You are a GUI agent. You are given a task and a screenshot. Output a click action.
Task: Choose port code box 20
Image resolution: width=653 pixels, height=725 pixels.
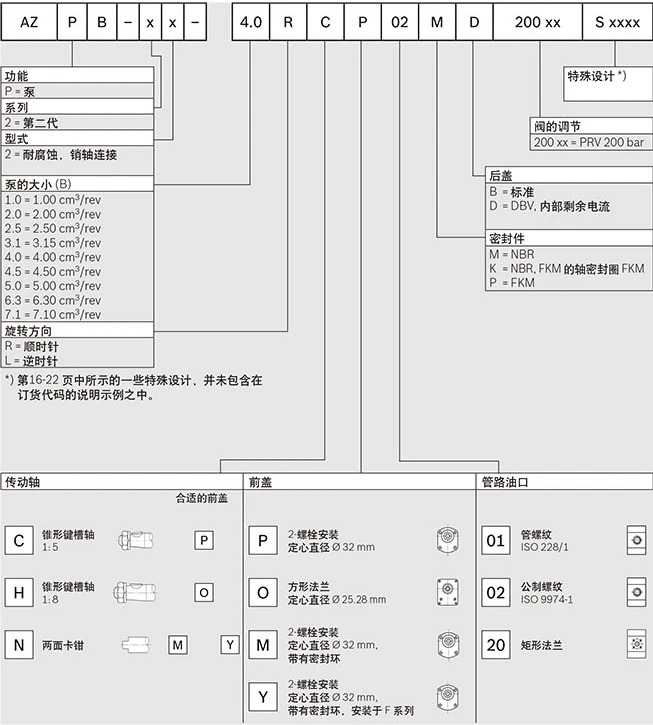[x=496, y=645]
